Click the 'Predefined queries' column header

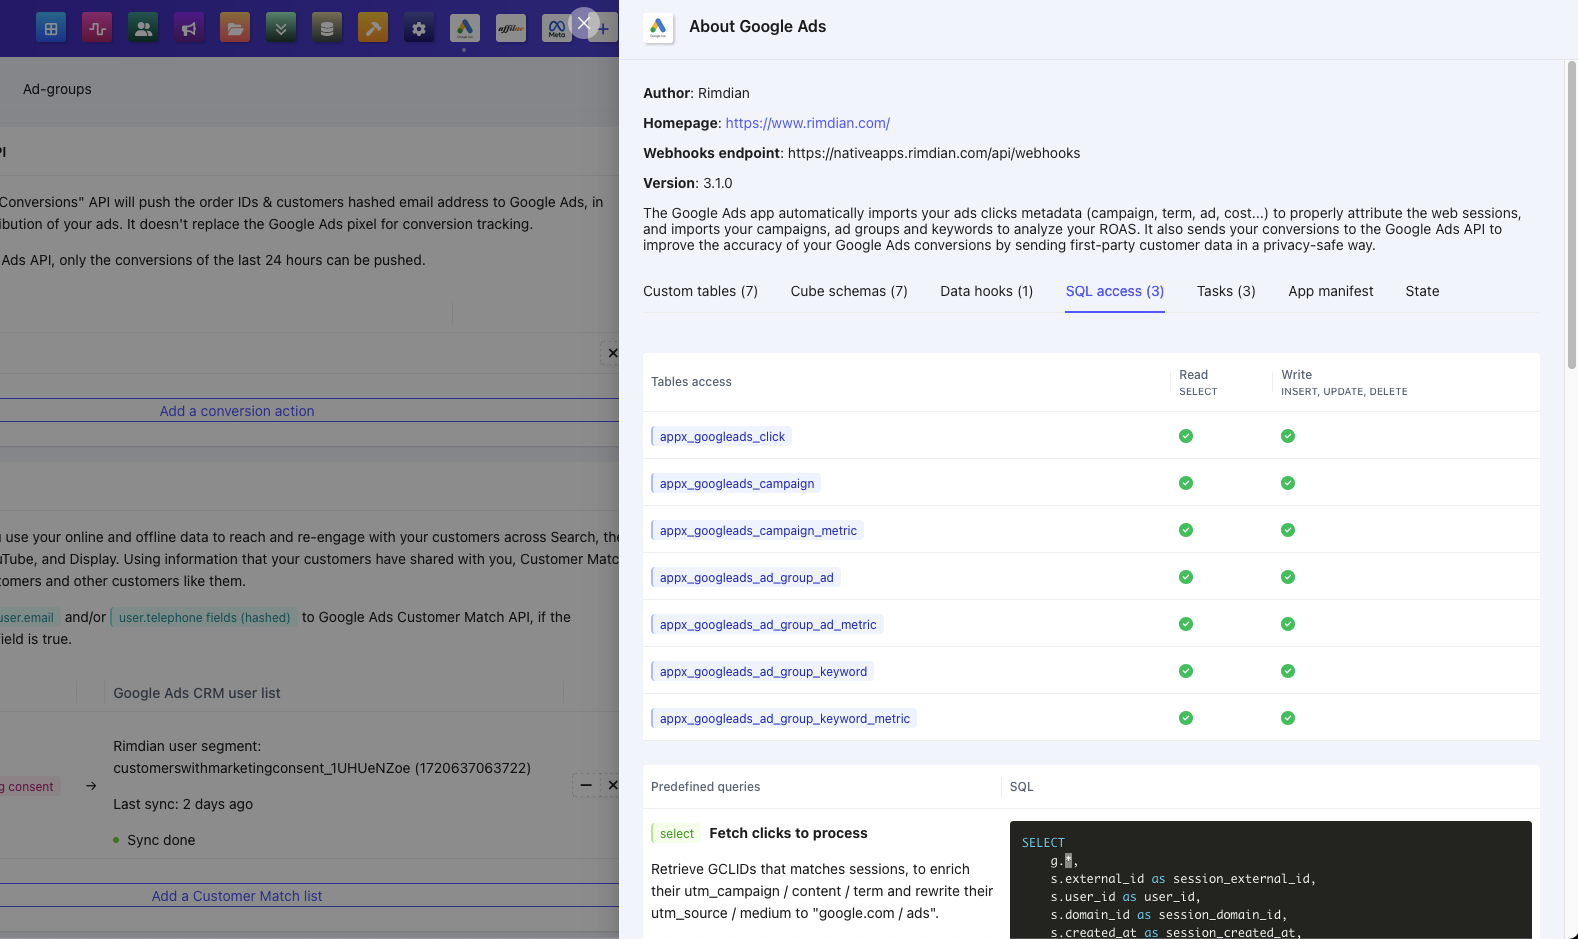[x=705, y=787]
